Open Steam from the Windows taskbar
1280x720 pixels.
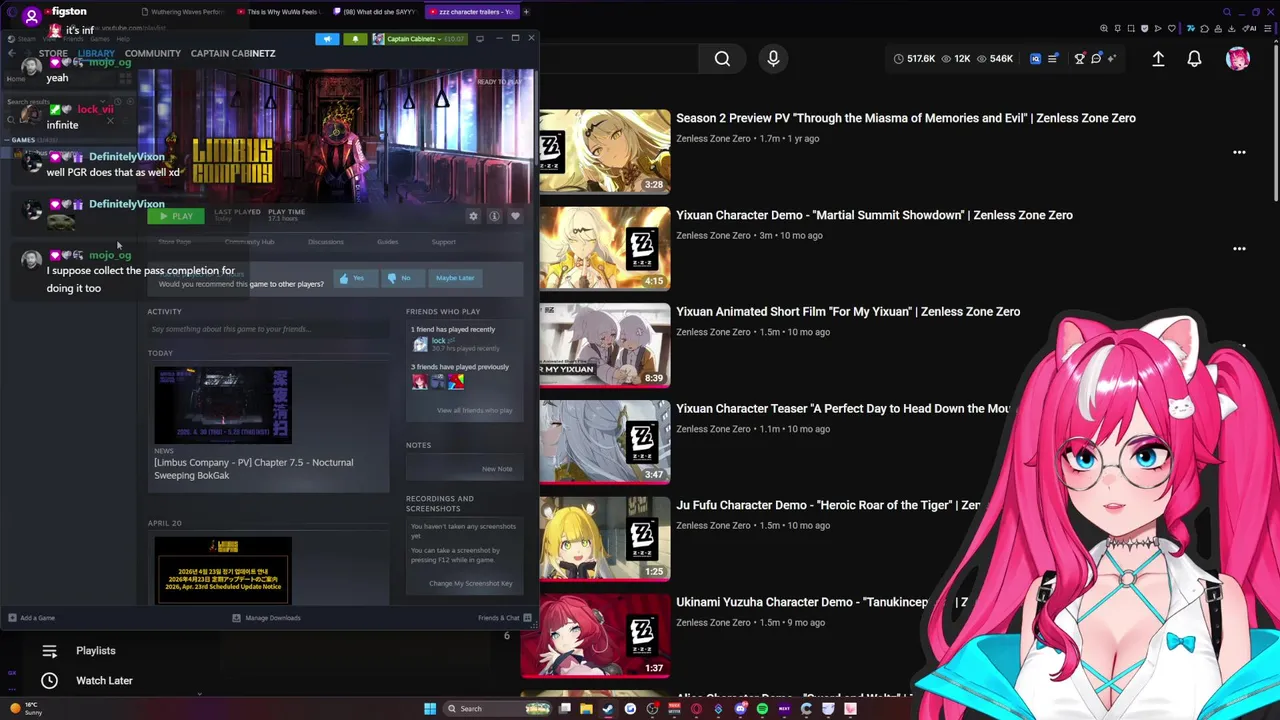click(x=608, y=709)
